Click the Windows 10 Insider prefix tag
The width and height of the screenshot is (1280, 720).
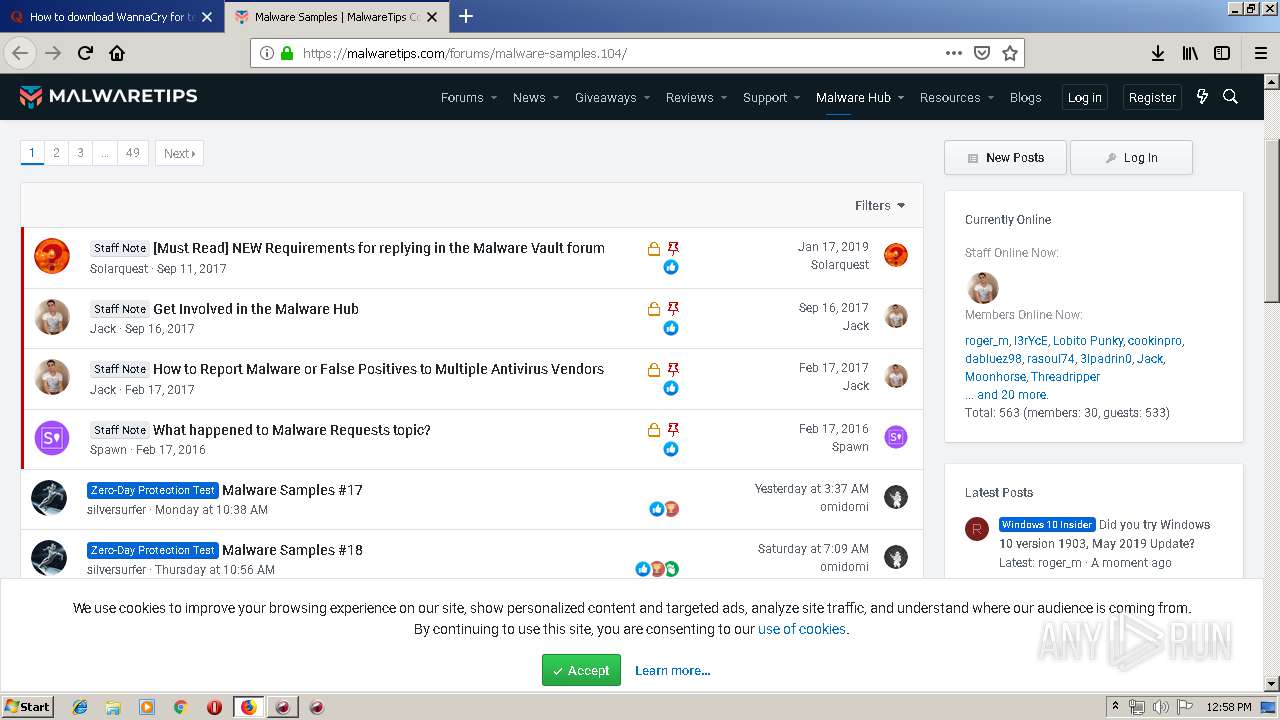coord(1047,524)
